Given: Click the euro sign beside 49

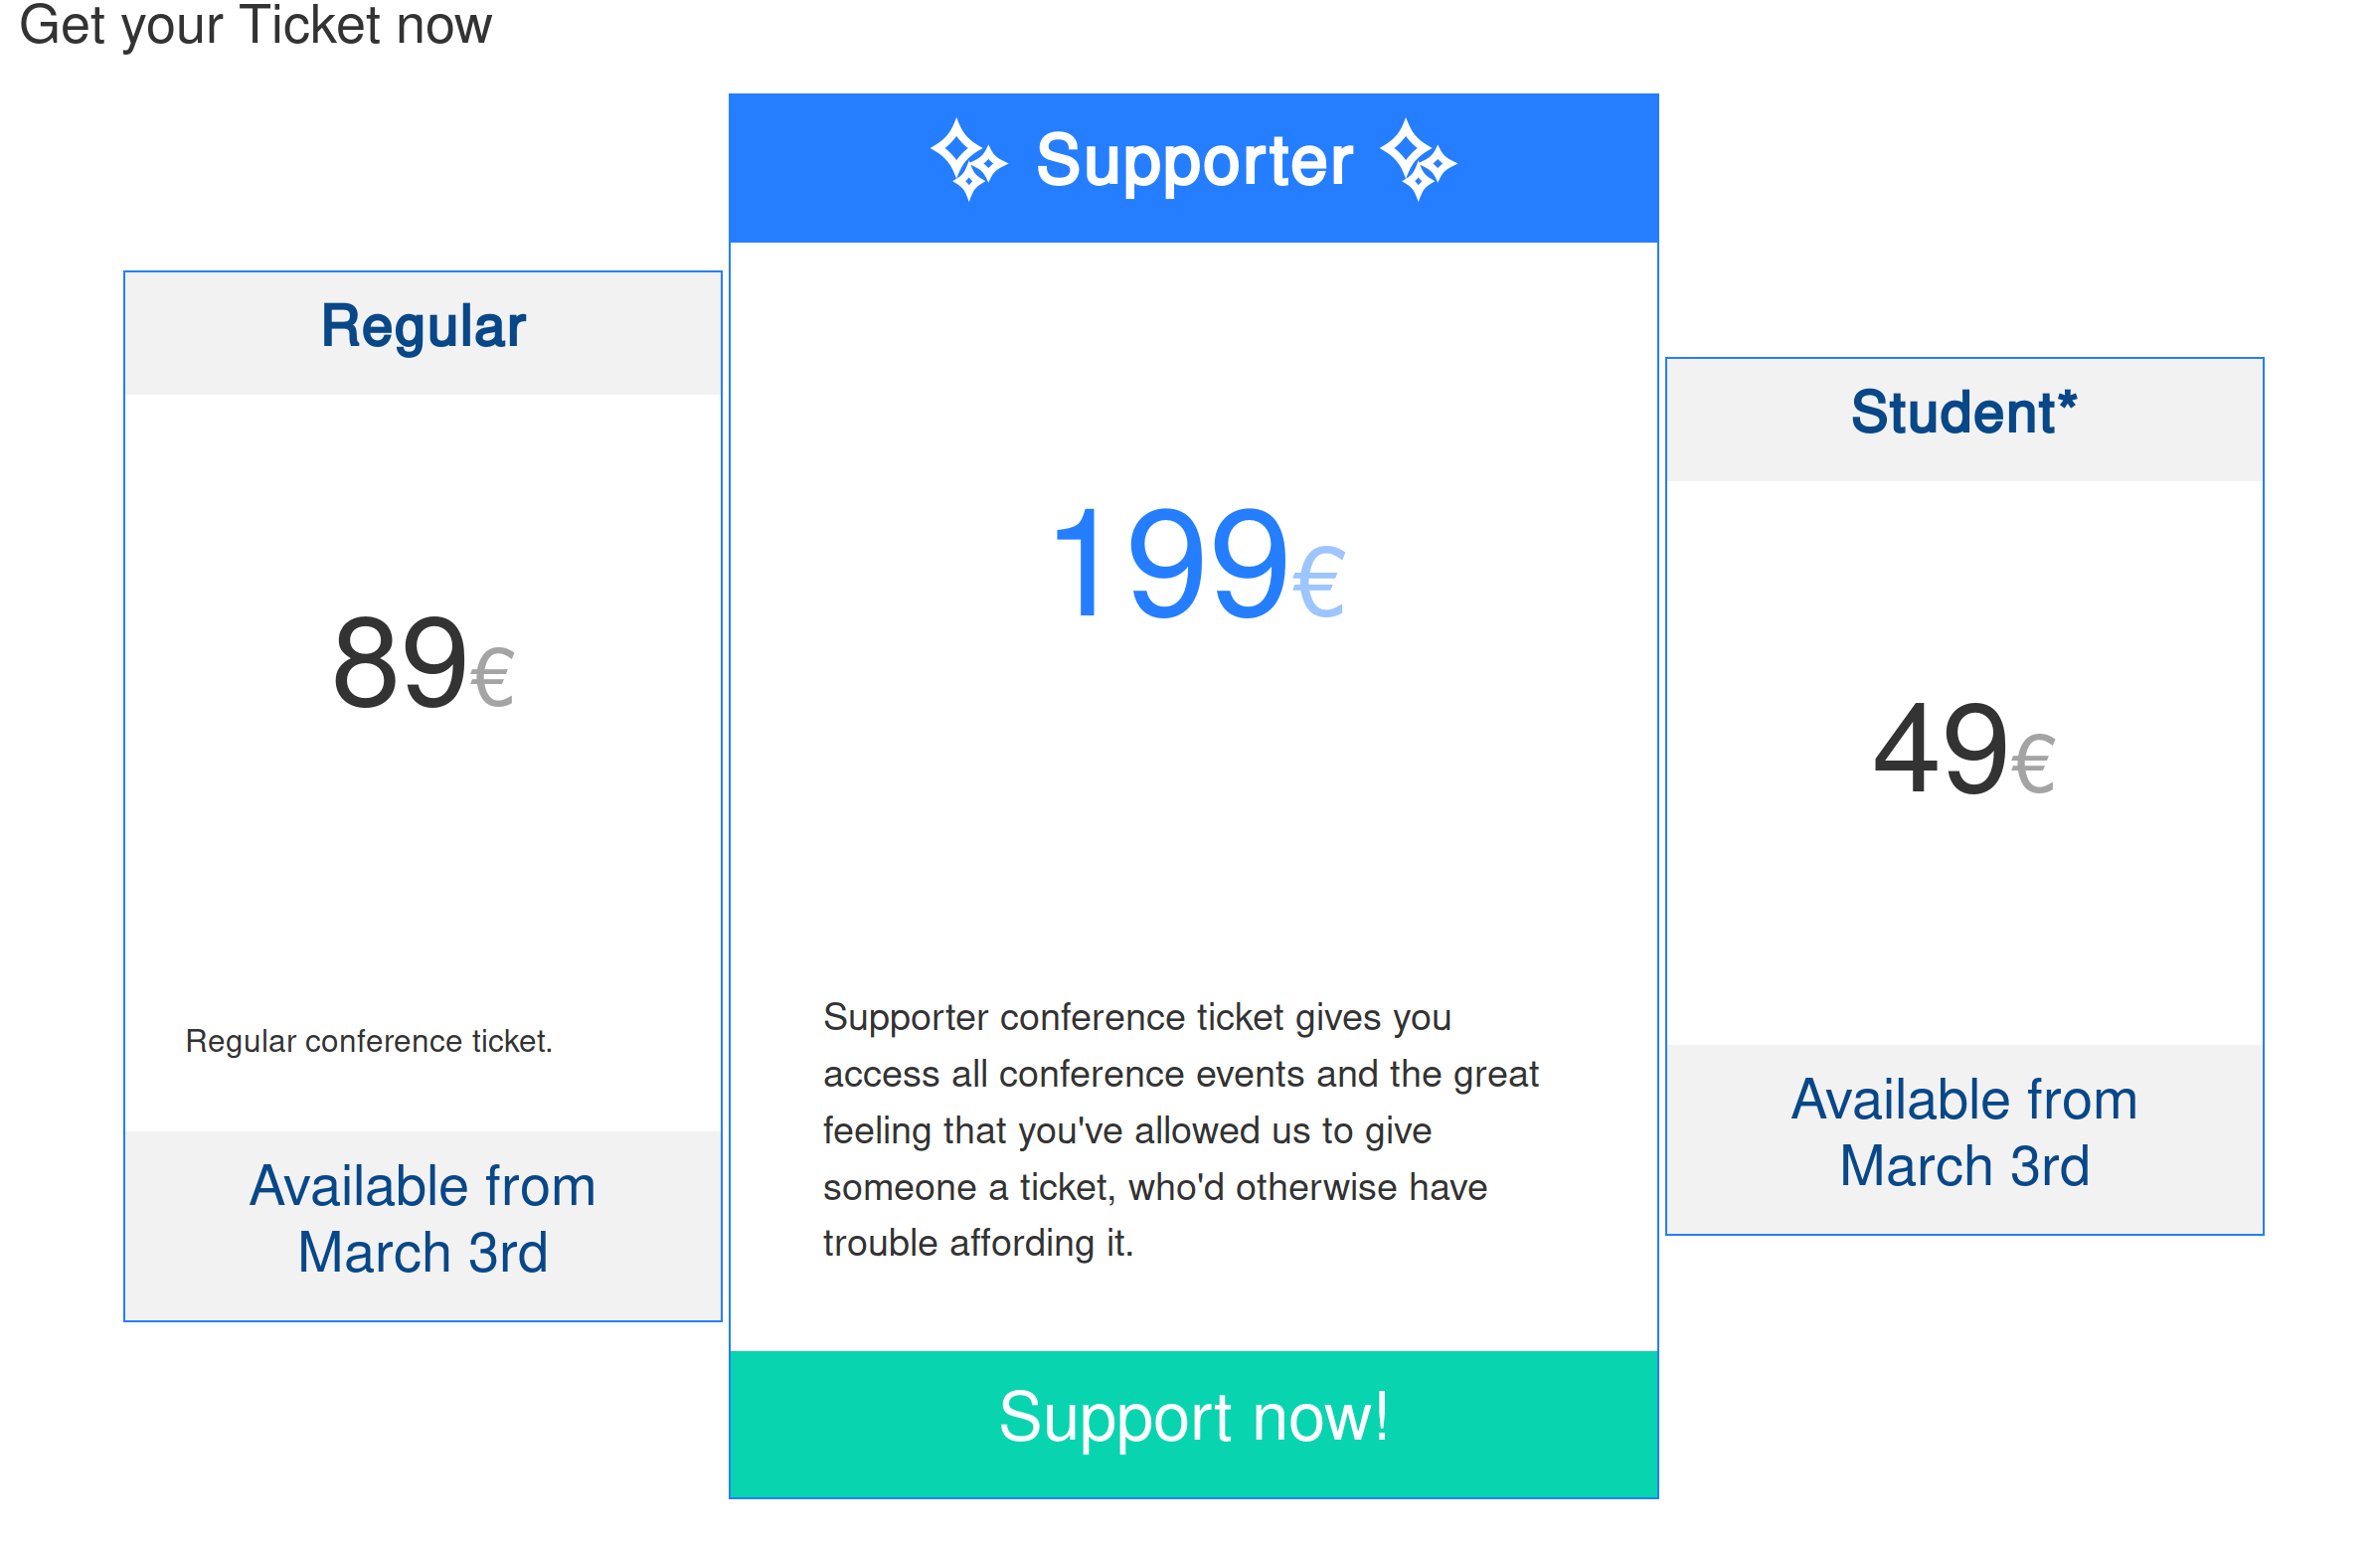Looking at the screenshot, I should 2033,764.
